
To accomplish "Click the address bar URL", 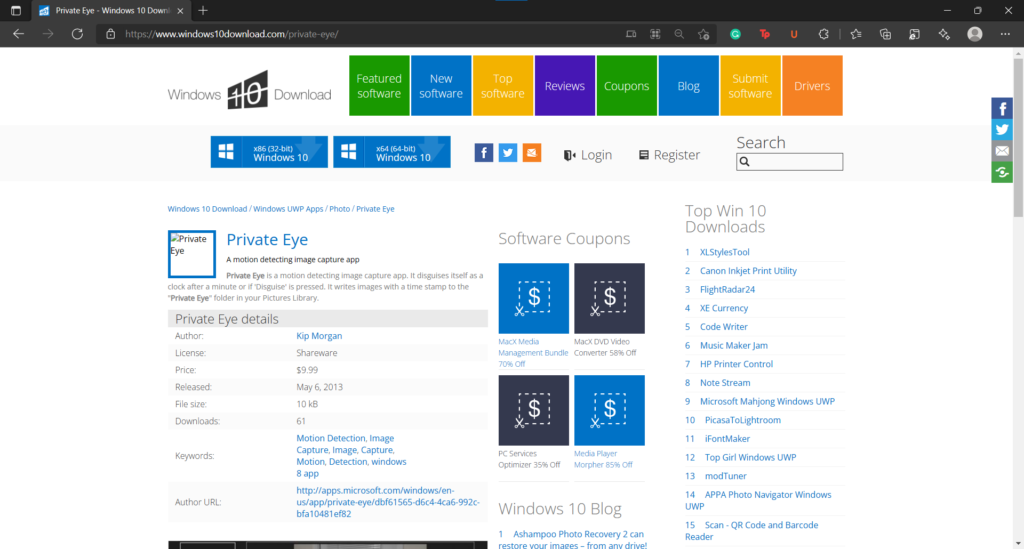I will coord(231,34).
